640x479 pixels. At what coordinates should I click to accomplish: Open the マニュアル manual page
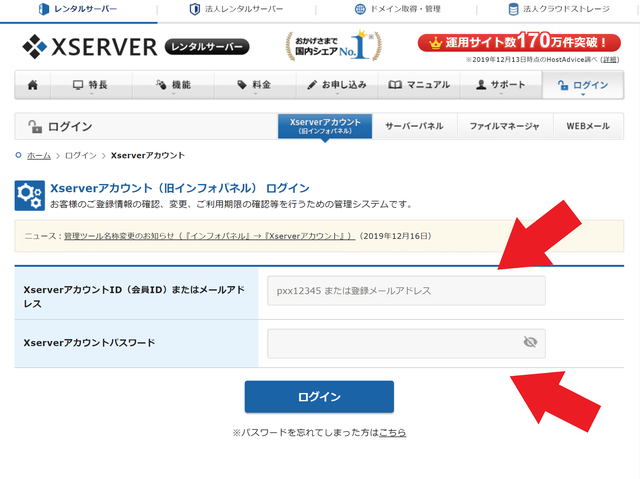(419, 85)
